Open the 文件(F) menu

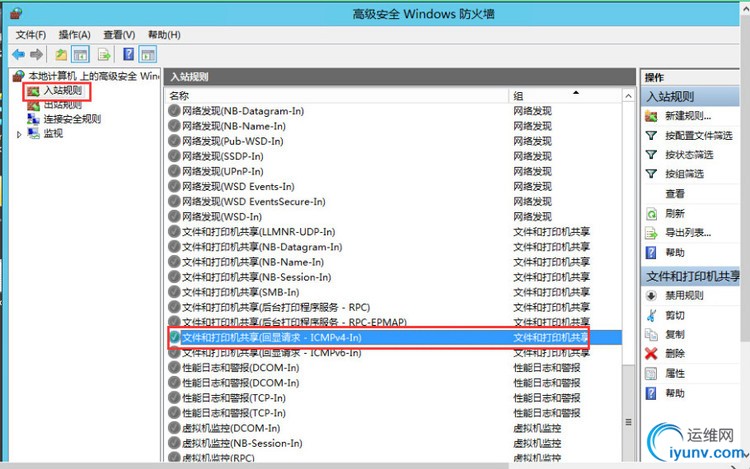[31, 35]
